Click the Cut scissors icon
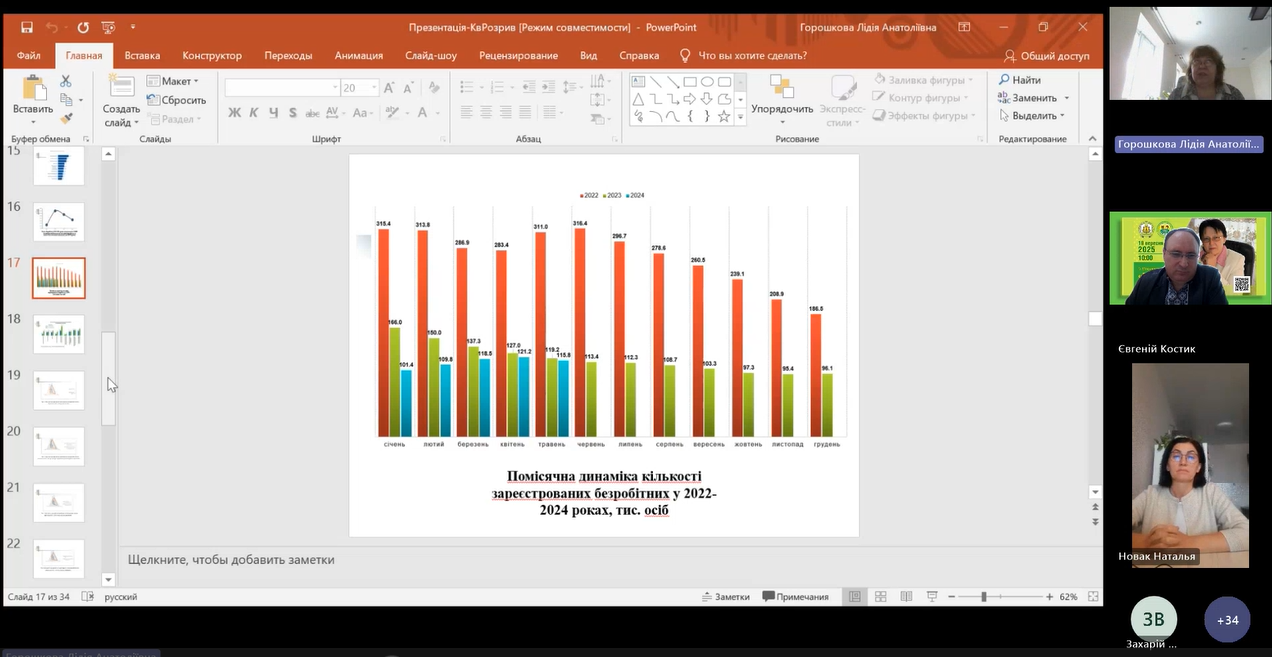This screenshot has width=1272, height=657. (66, 81)
